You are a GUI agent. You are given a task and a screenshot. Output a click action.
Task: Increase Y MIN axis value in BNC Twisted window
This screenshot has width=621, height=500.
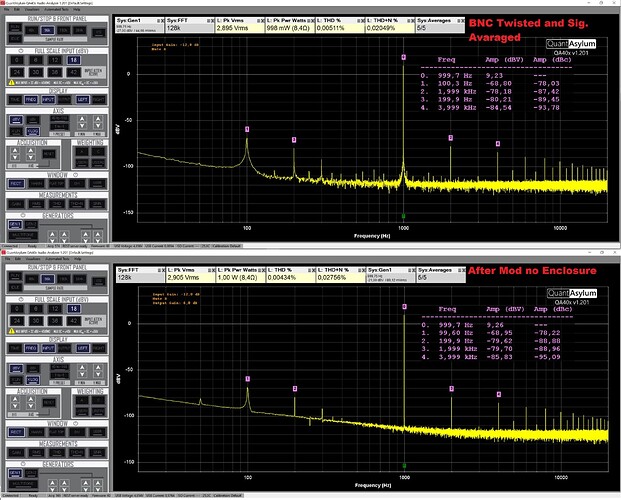pyautogui.click(x=82, y=119)
